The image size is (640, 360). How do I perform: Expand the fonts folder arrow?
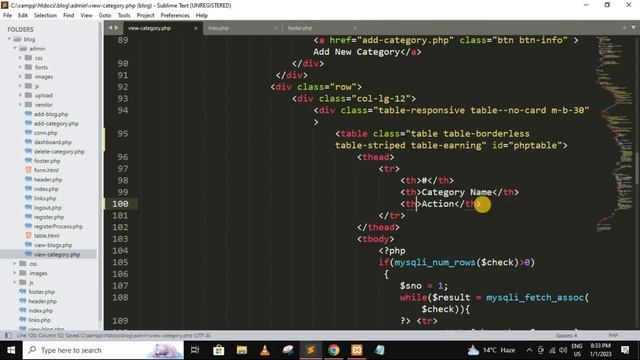tap(20, 67)
